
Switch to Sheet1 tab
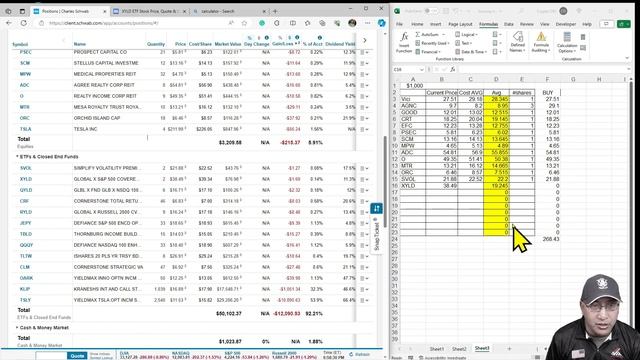436,349
